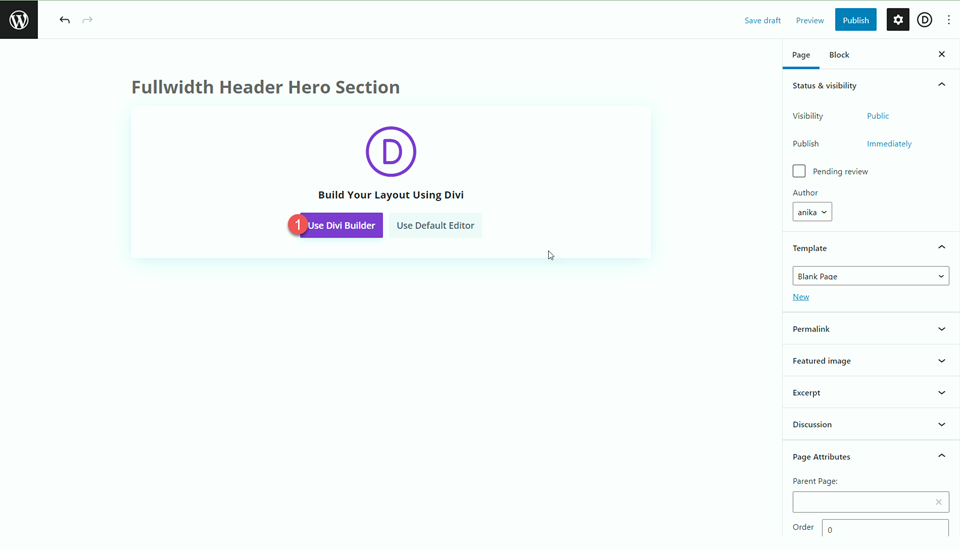Switch to the Page tab
The height and width of the screenshot is (551, 960).
click(x=801, y=54)
